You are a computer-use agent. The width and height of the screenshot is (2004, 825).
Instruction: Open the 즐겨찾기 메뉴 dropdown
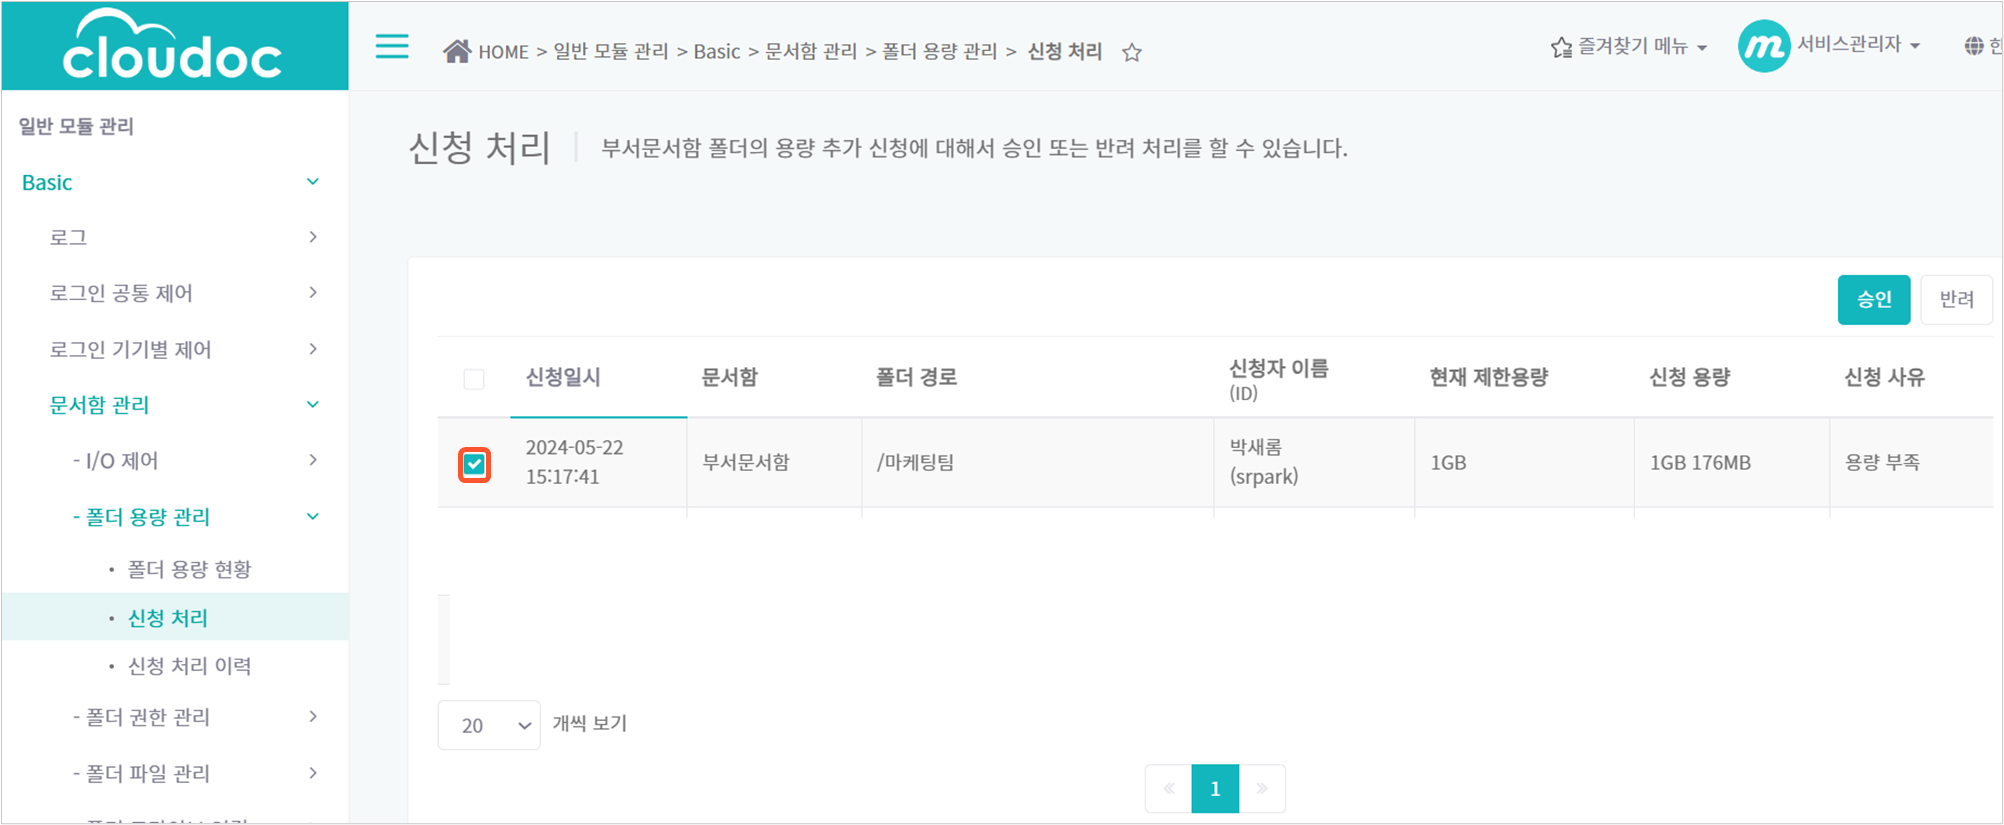[1630, 47]
